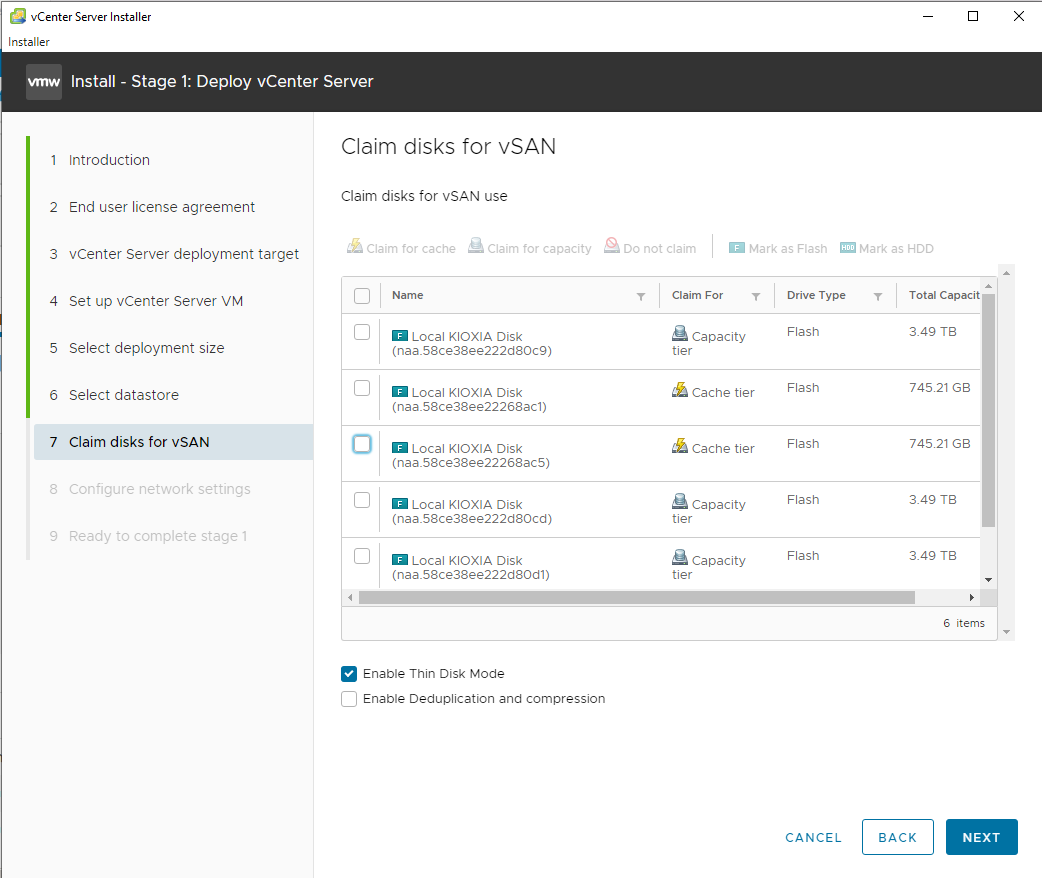Click the Mark as Flash label
The width and height of the screenshot is (1042, 878).
coord(788,249)
